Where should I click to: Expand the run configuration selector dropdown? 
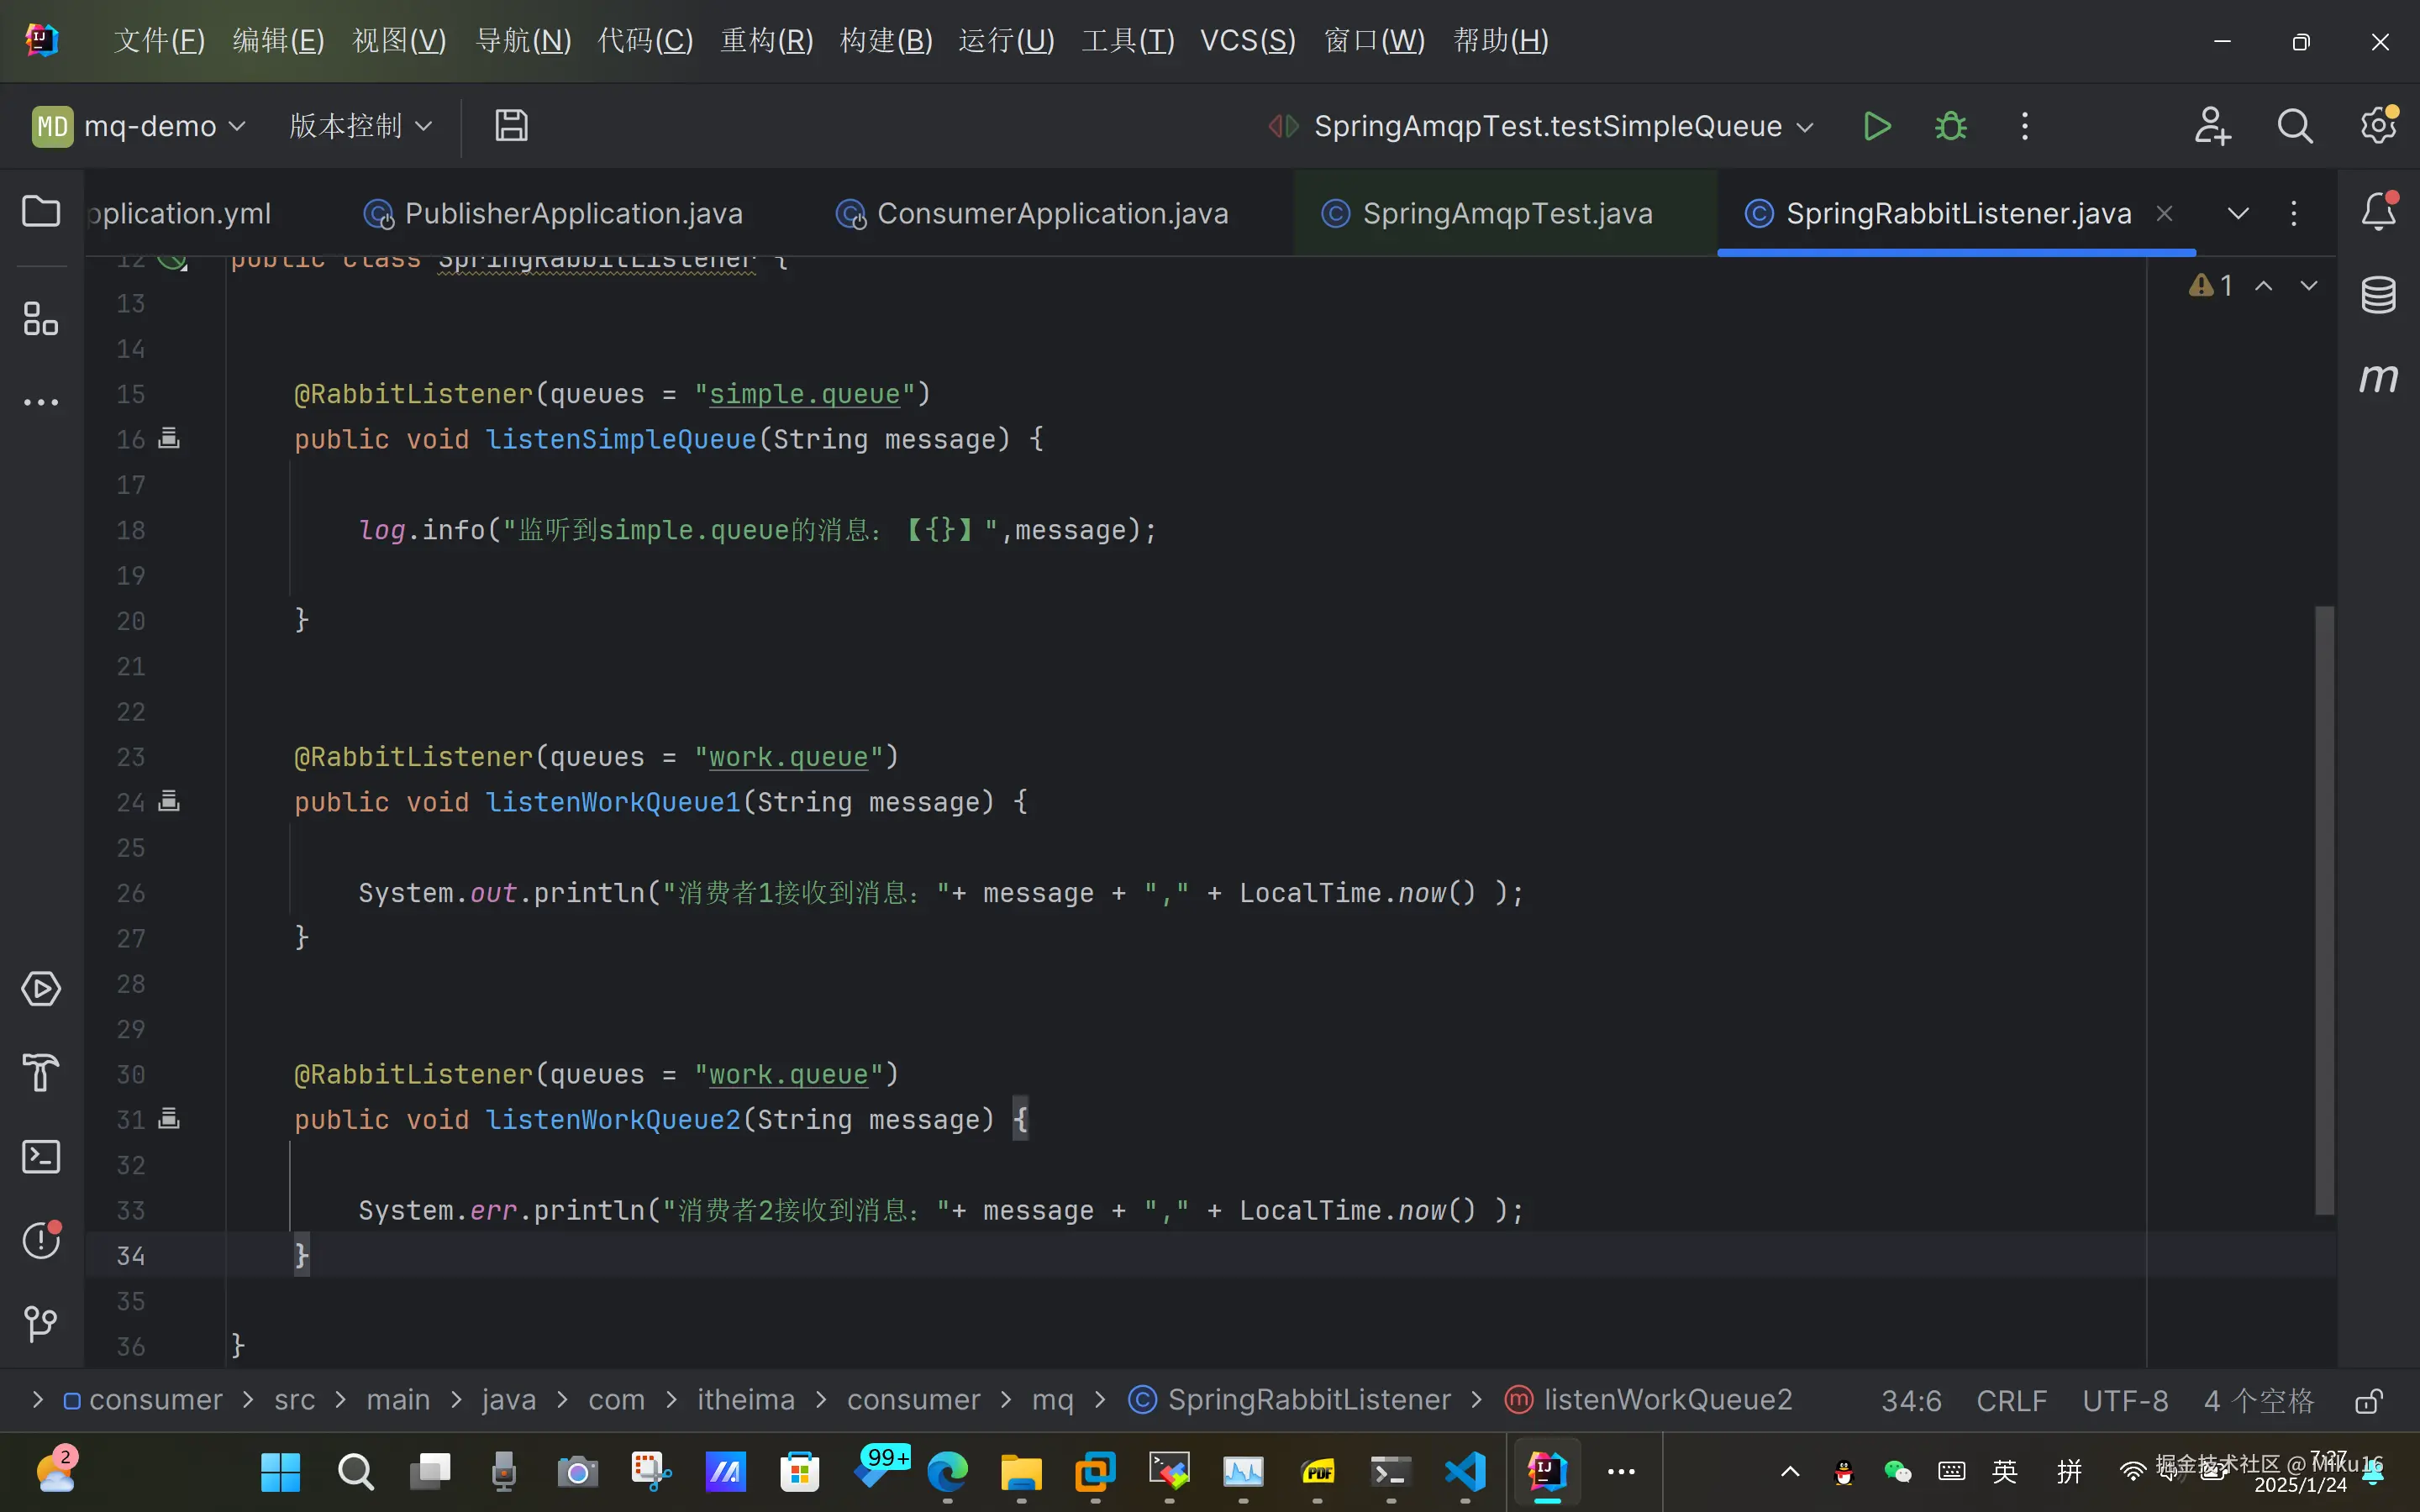(1805, 127)
